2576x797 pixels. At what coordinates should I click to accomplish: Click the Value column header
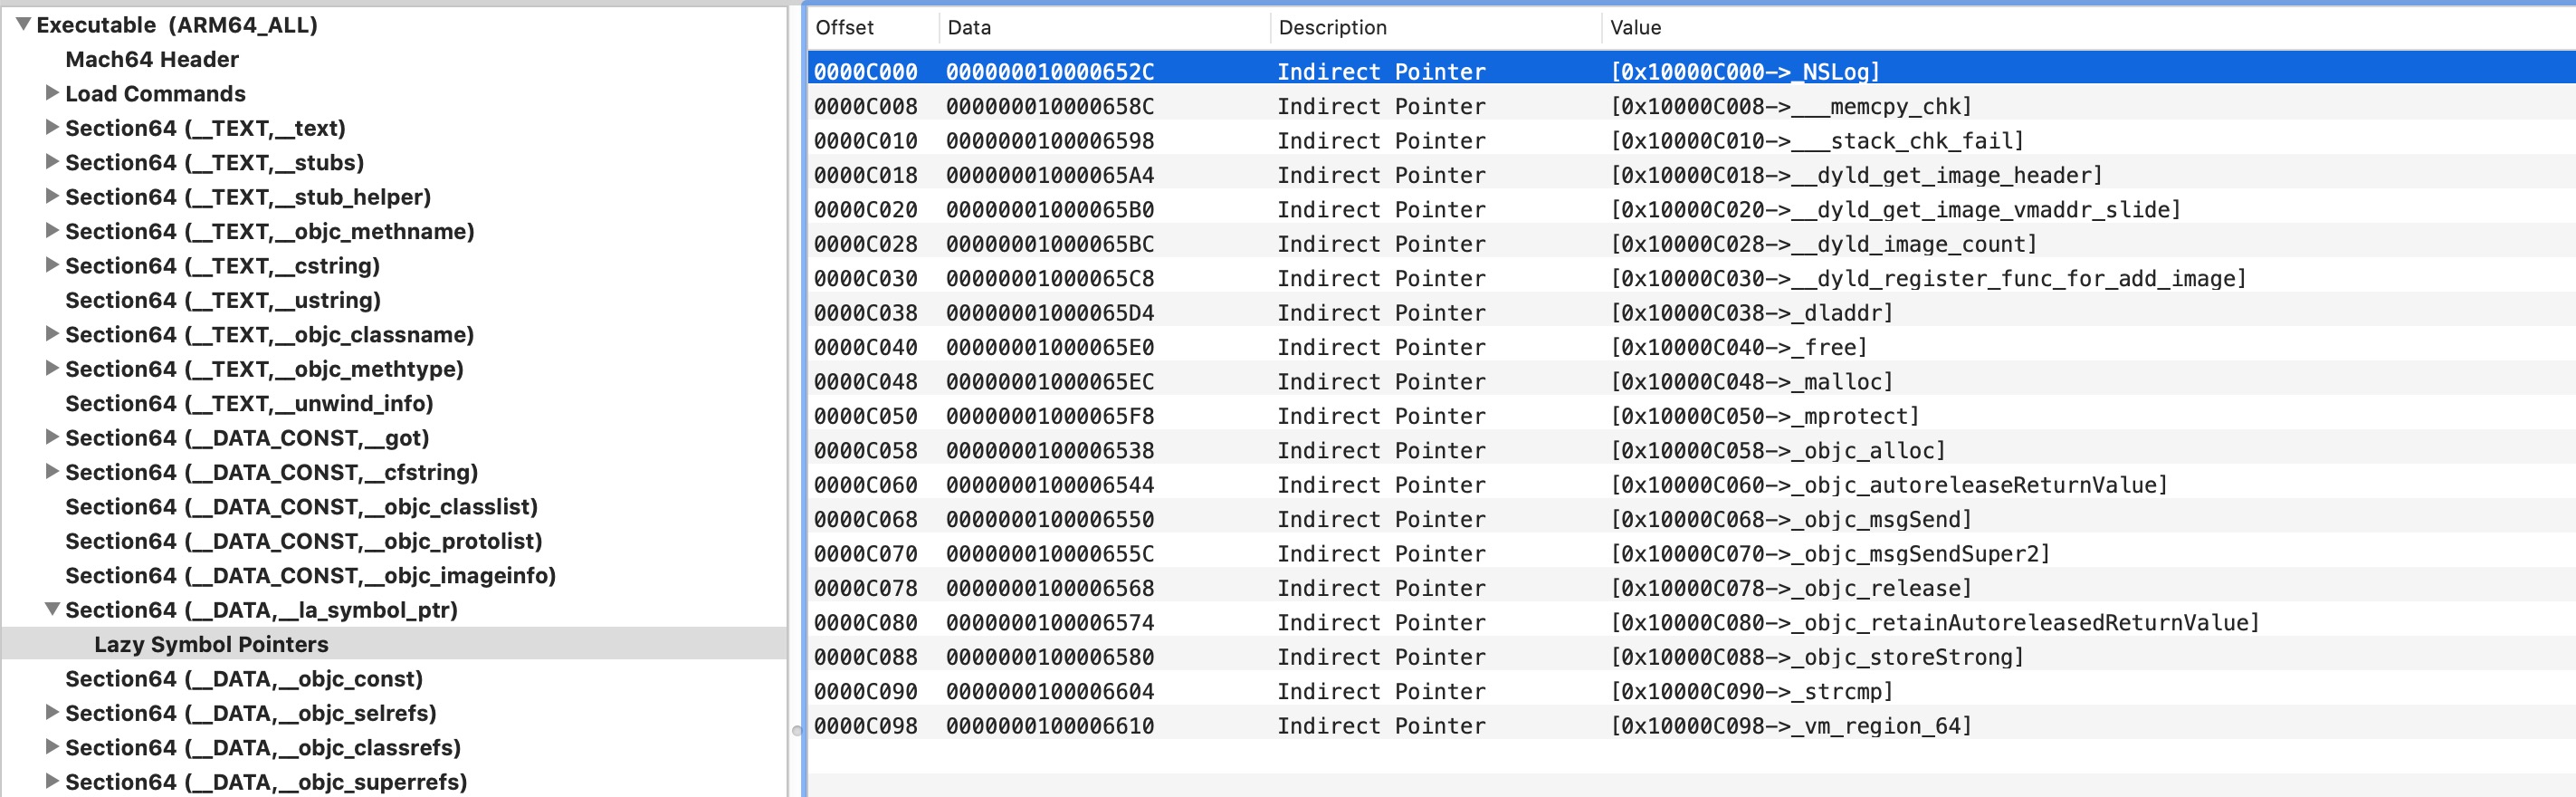click(1635, 27)
